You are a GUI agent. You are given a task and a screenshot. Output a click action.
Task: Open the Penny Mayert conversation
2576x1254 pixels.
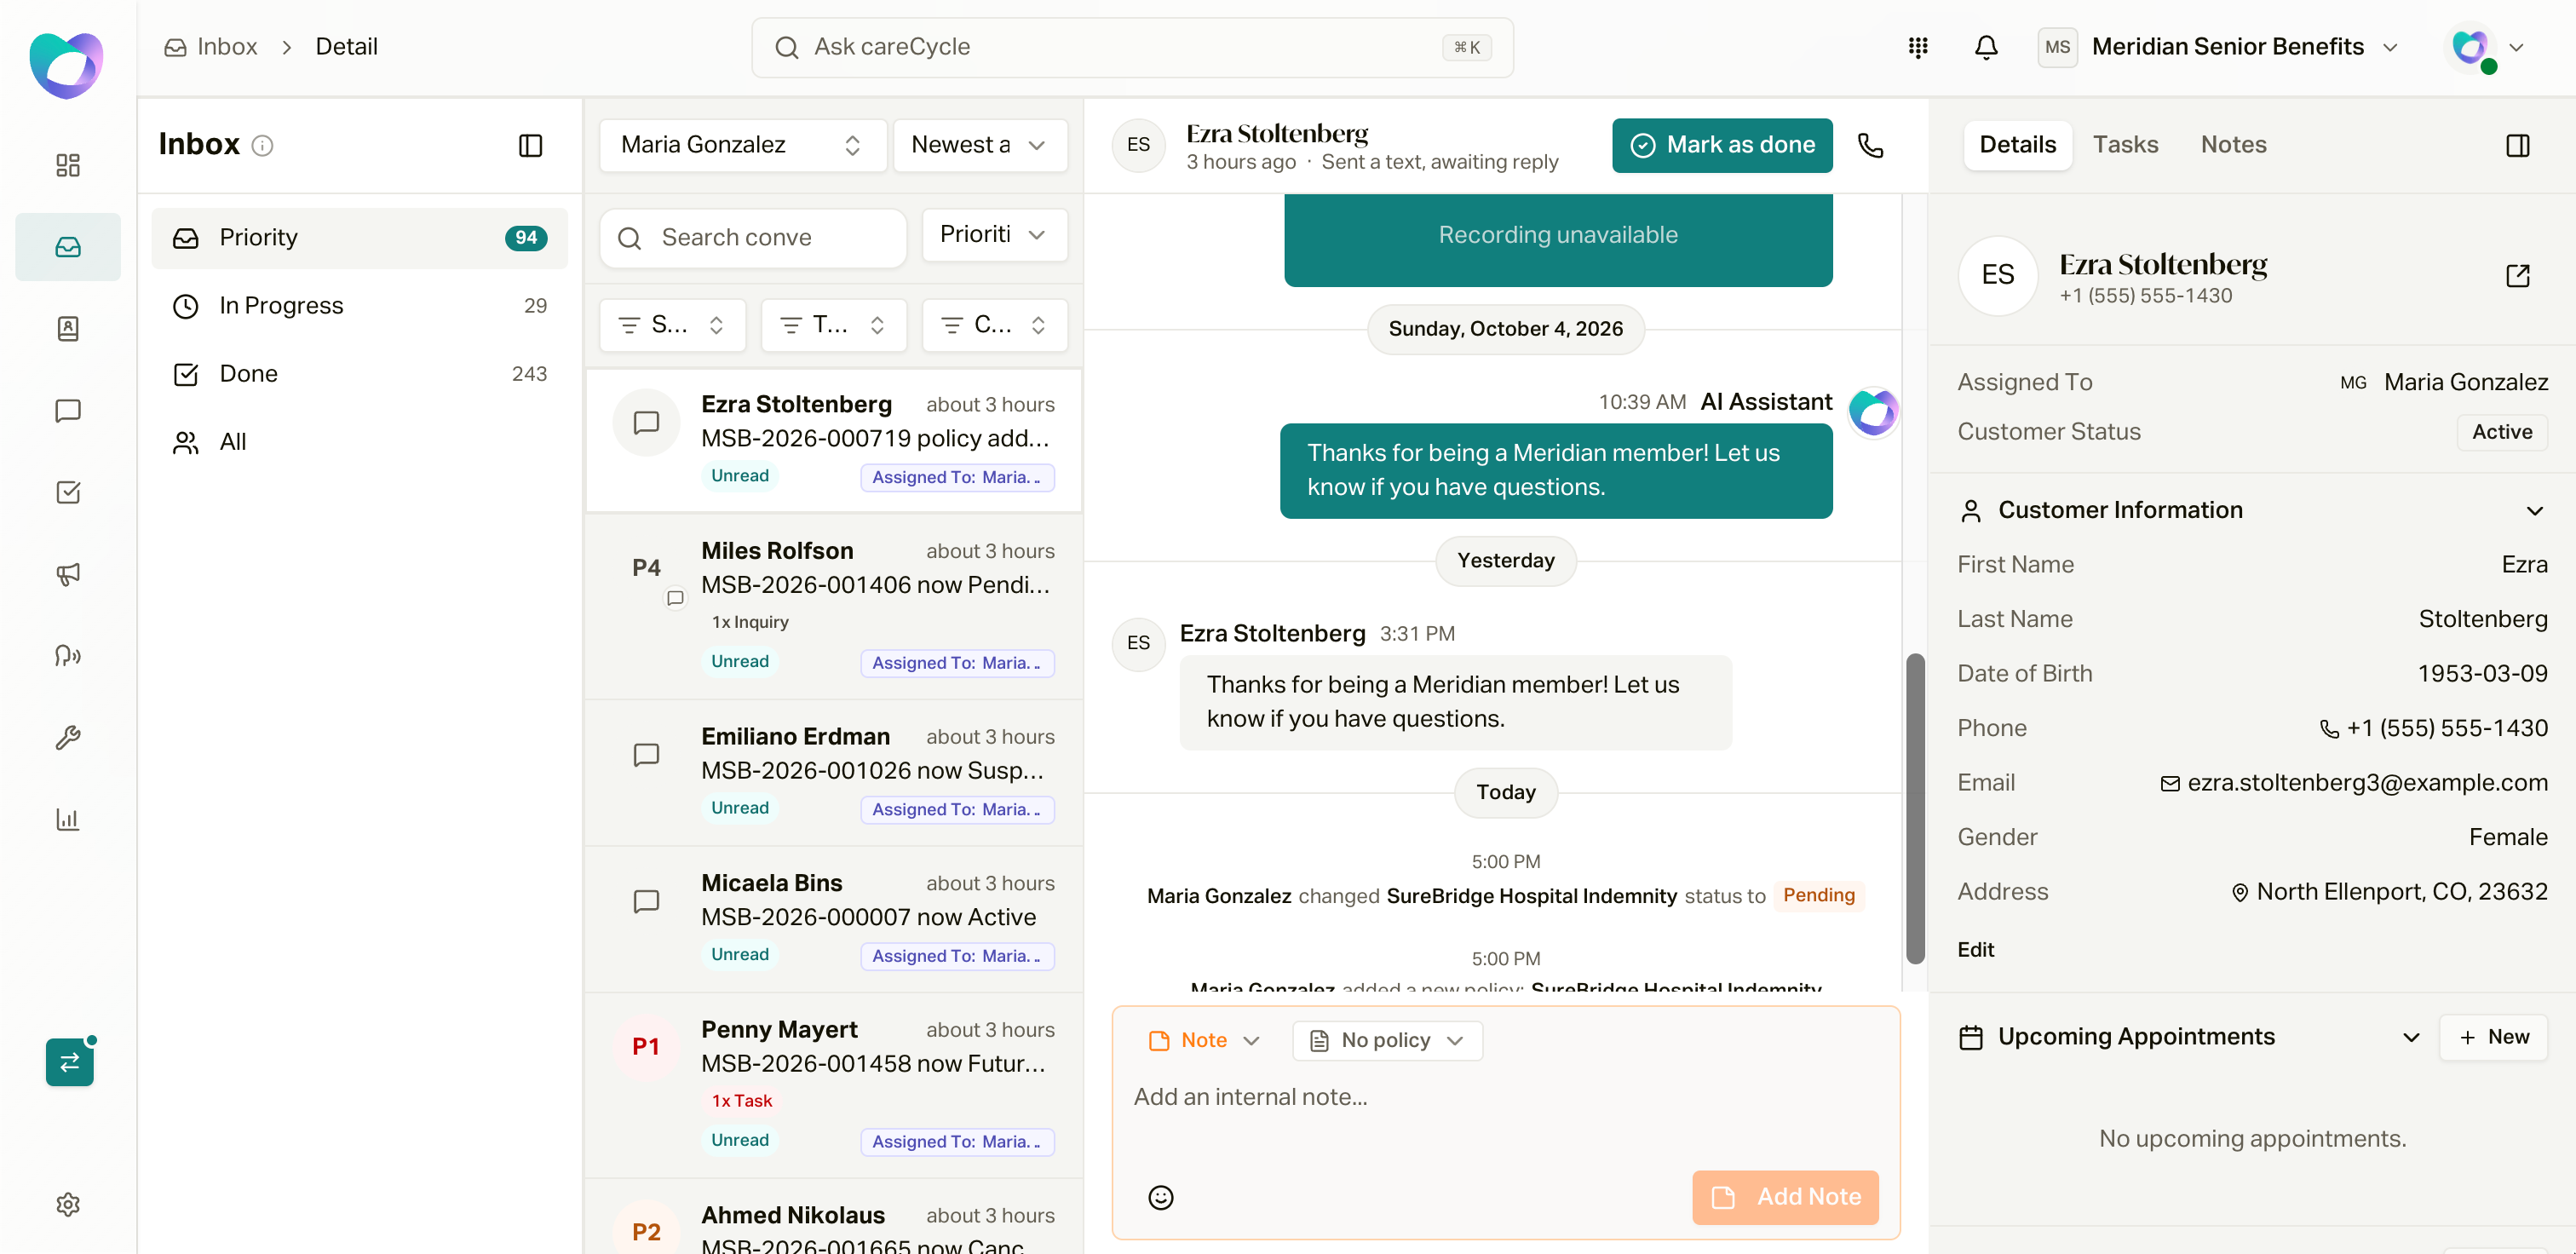pos(833,1085)
